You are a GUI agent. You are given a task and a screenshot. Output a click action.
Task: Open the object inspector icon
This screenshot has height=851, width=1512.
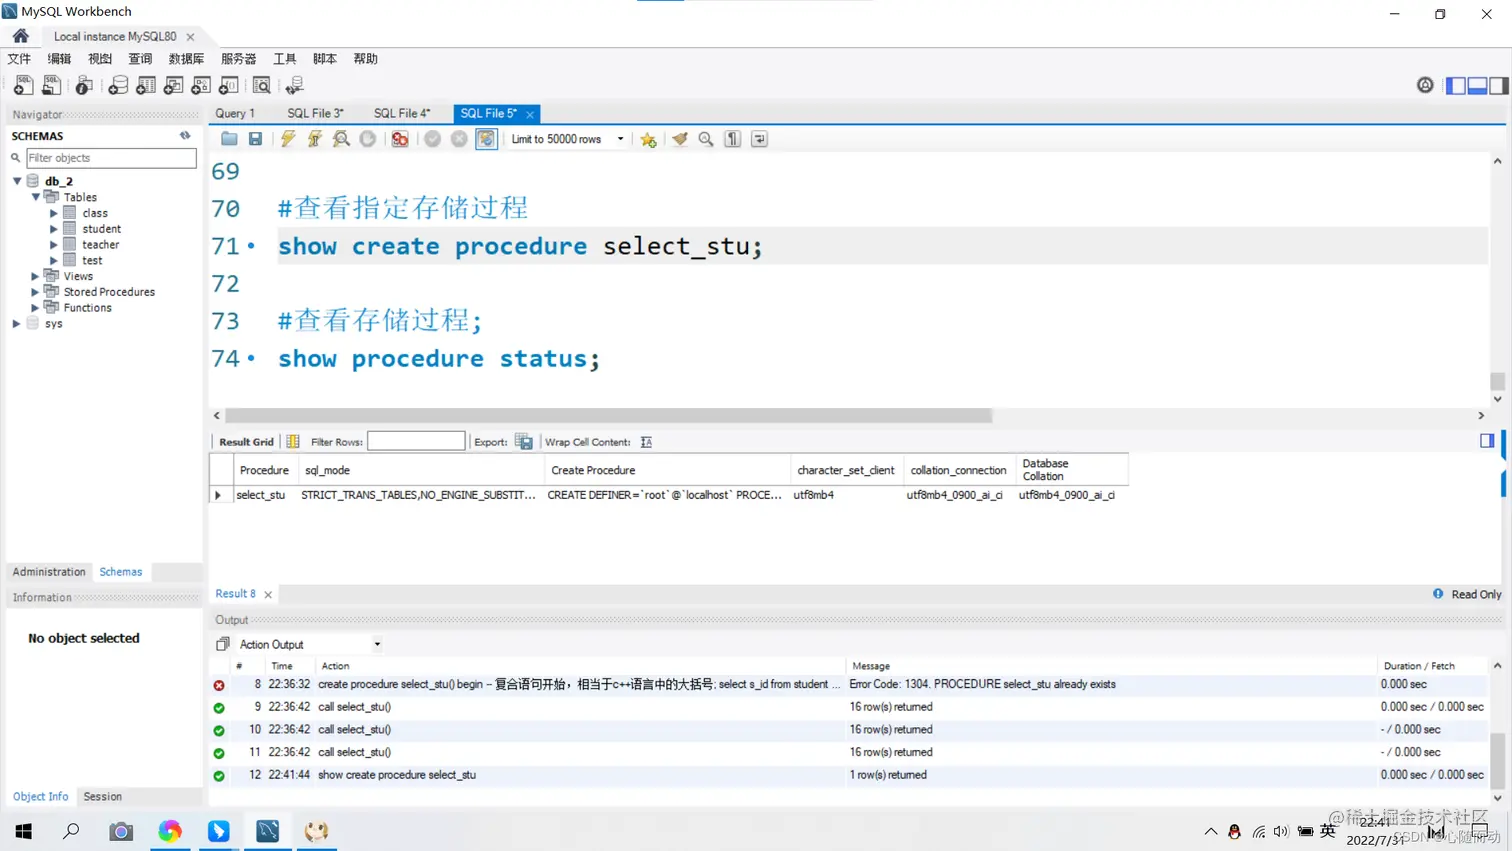pos(84,86)
